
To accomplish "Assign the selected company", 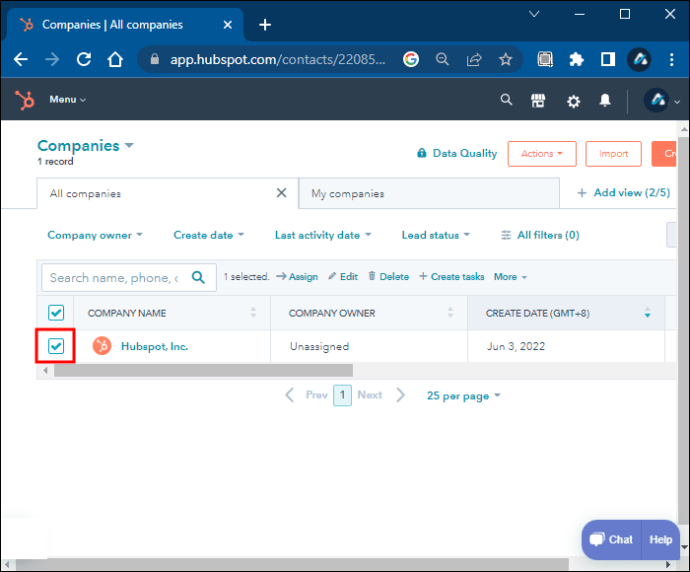I will (297, 277).
